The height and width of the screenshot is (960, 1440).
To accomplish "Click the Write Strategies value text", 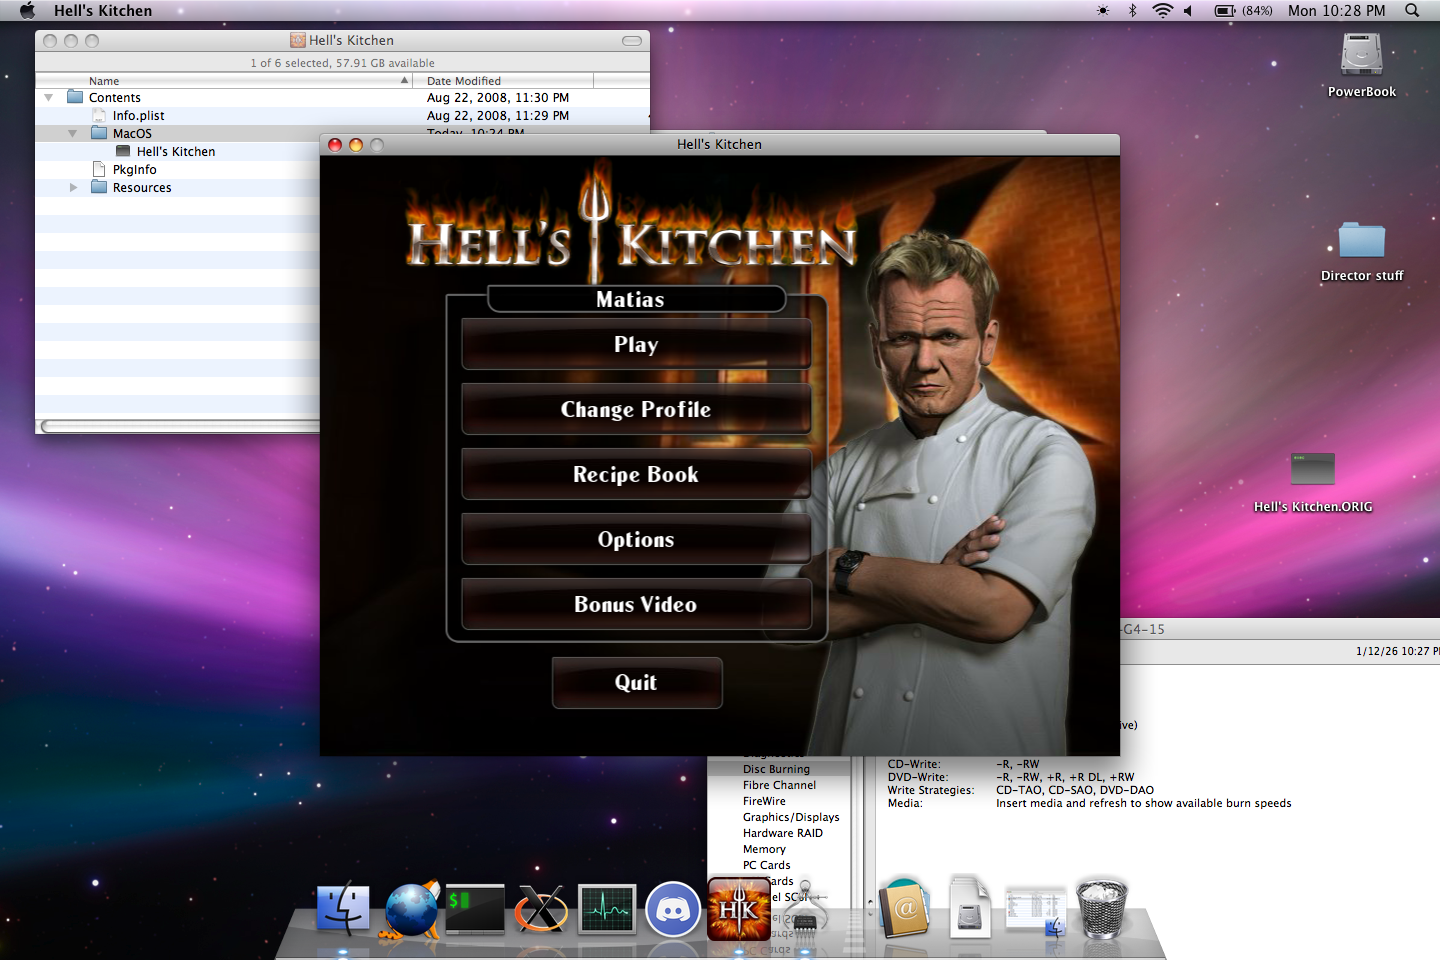I will (1075, 790).
